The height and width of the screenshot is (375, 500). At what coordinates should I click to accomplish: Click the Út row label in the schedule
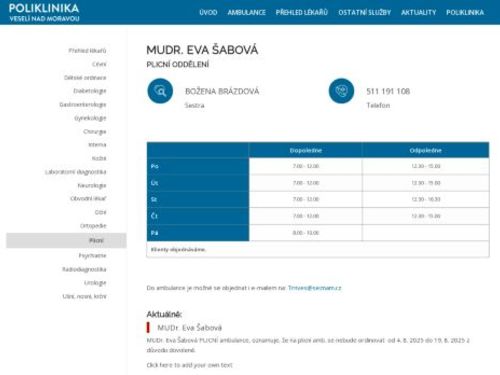[x=154, y=183]
